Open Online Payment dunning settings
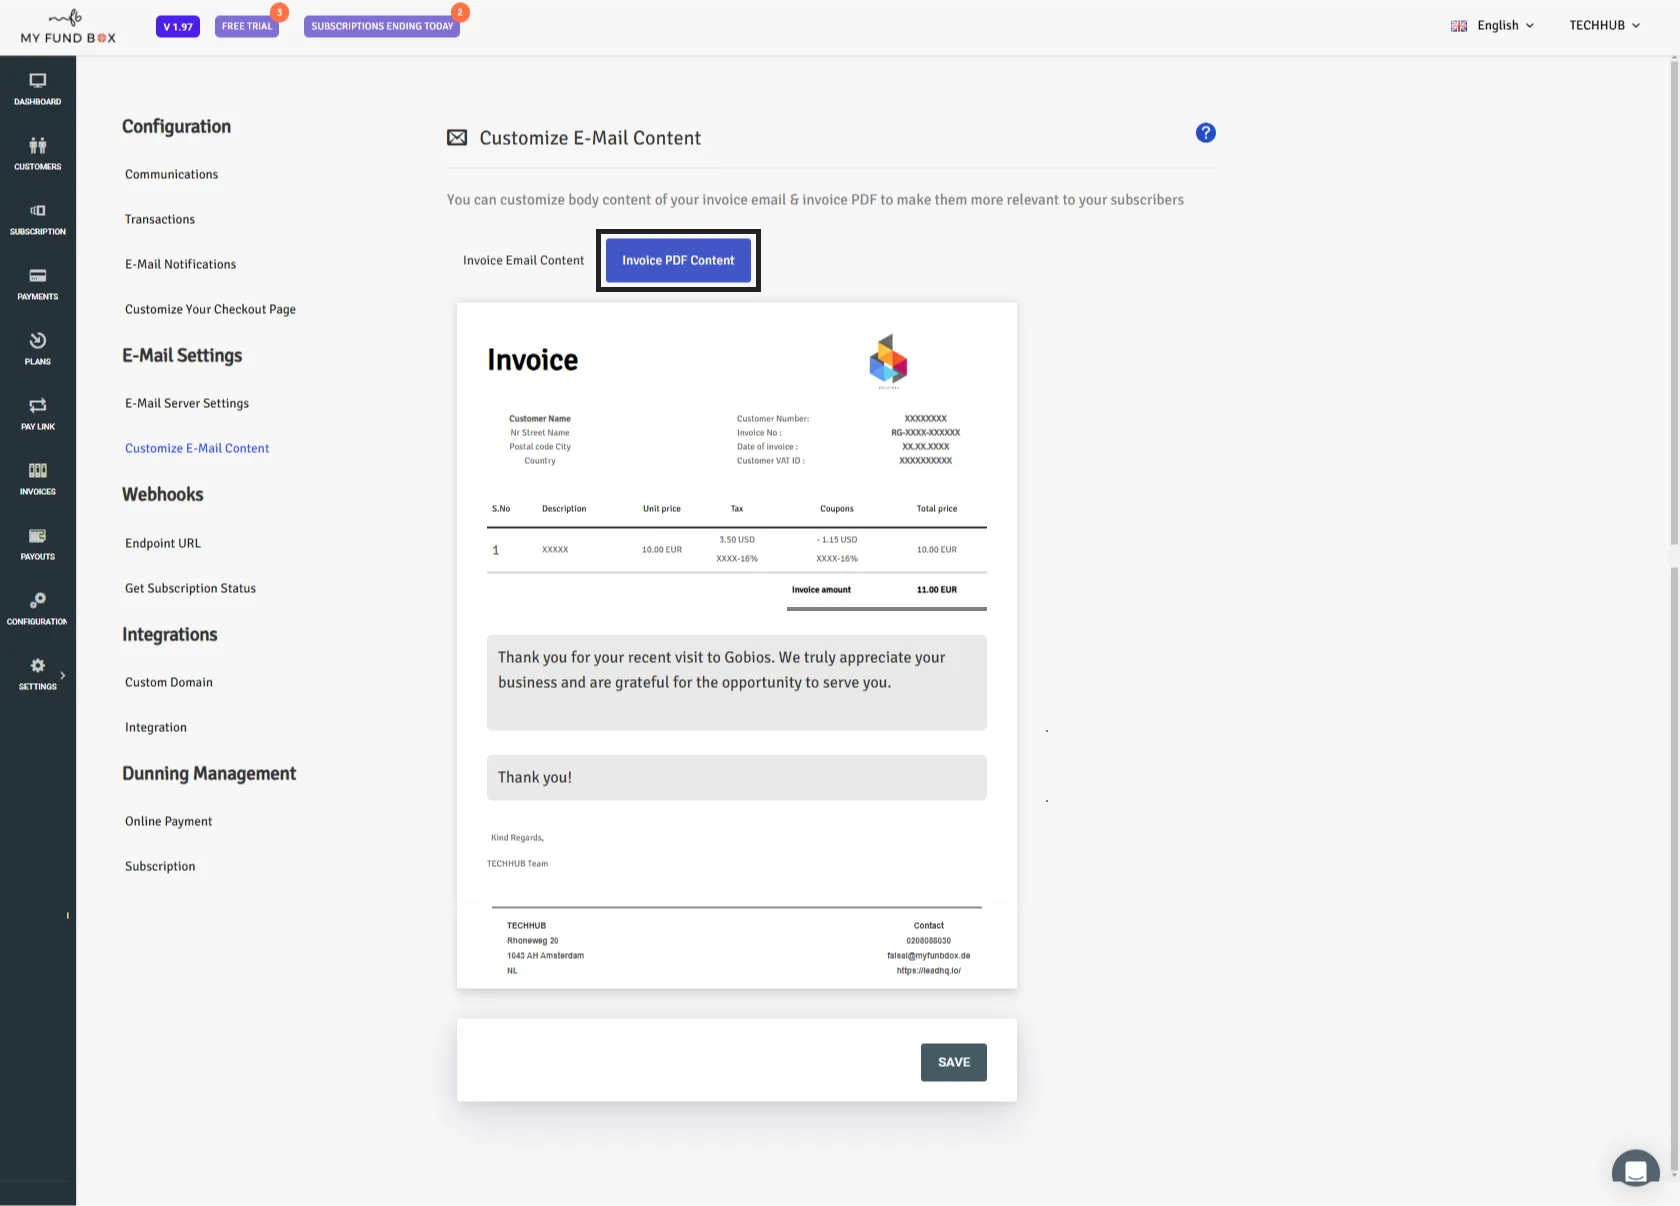Image resolution: width=1680 pixels, height=1206 pixels. (x=169, y=821)
